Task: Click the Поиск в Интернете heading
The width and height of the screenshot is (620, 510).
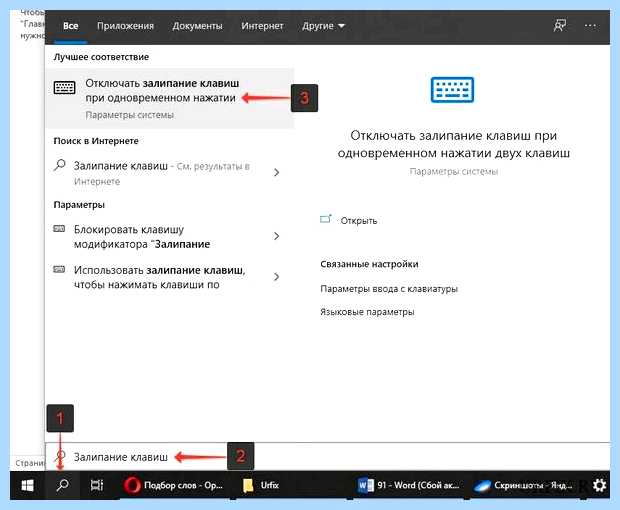Action: click(96, 141)
